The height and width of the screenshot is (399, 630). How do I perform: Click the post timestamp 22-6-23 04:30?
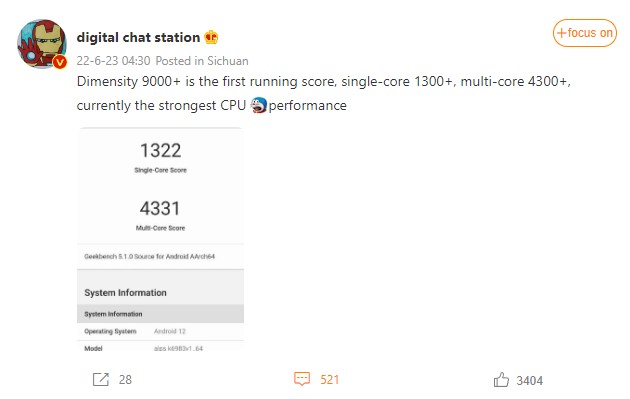coord(113,61)
